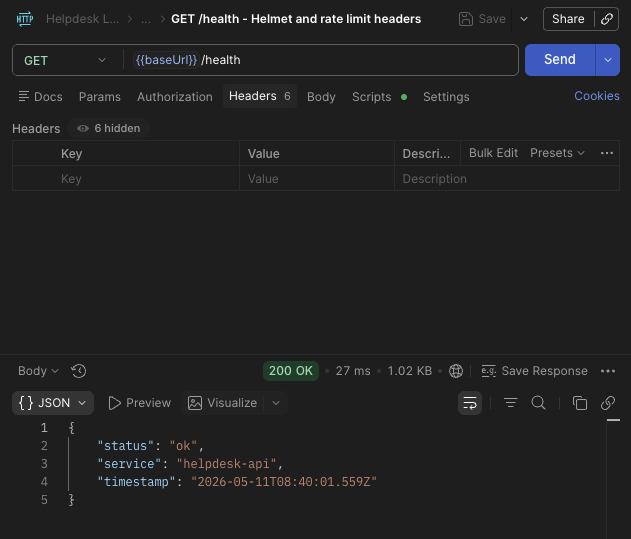The image size is (631, 539).
Task: Select the Headers tab
Action: (x=260, y=96)
